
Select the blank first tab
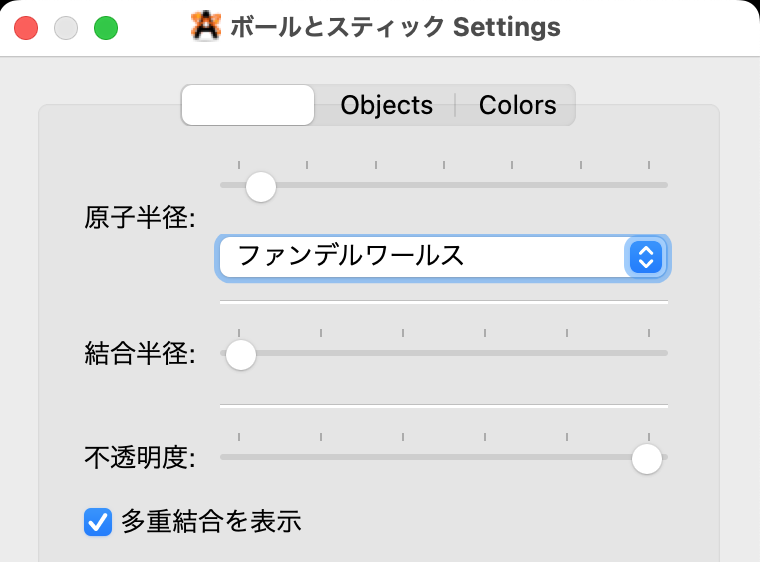(248, 105)
